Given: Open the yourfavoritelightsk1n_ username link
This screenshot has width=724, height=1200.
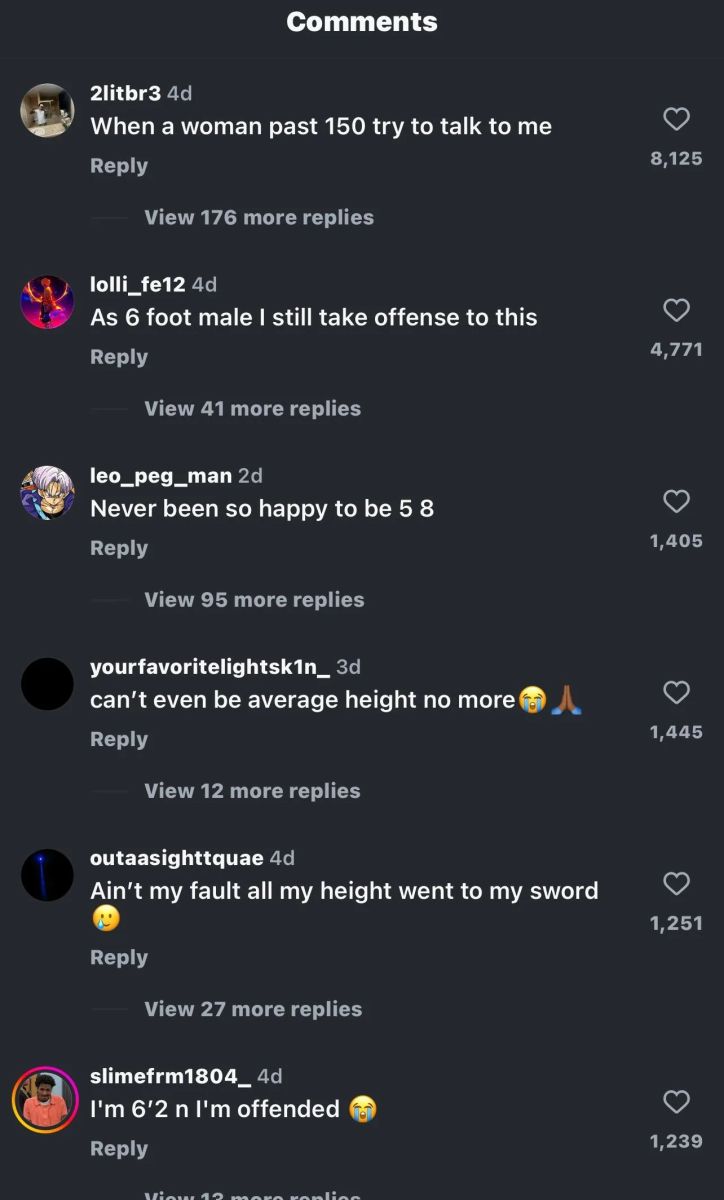Looking at the screenshot, I should [x=210, y=667].
